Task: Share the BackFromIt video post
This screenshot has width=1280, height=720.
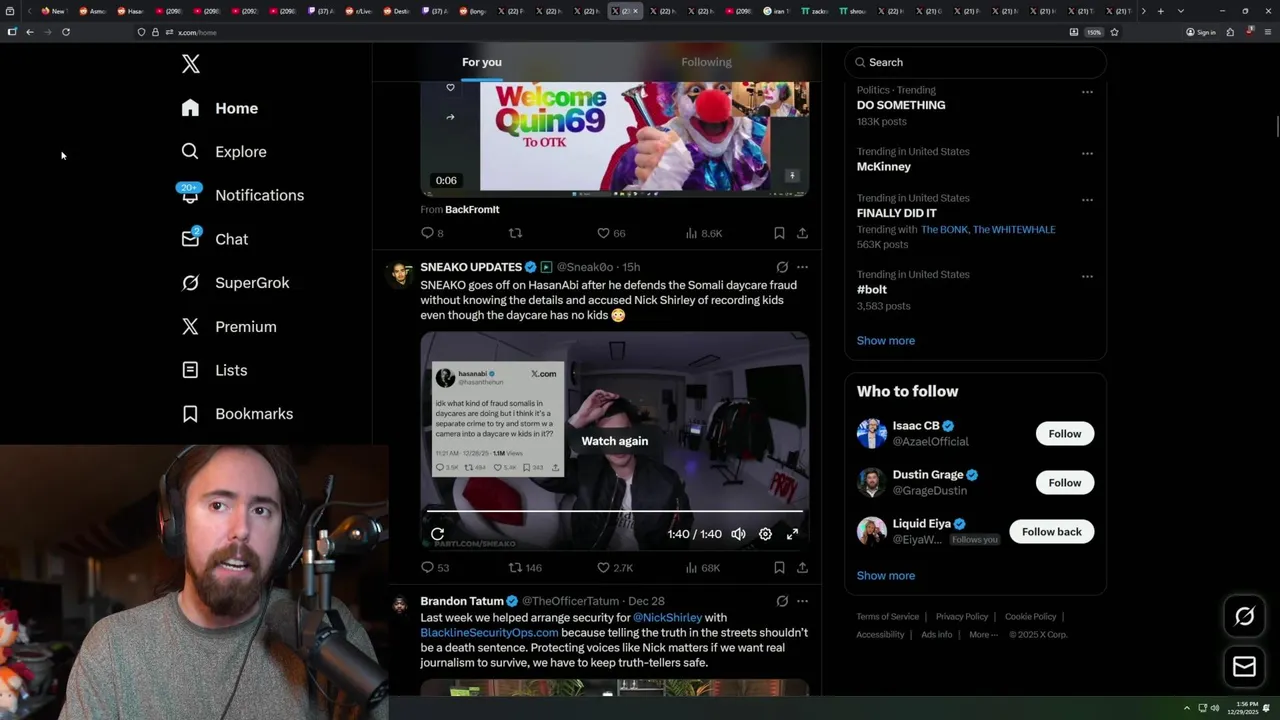Action: [802, 233]
